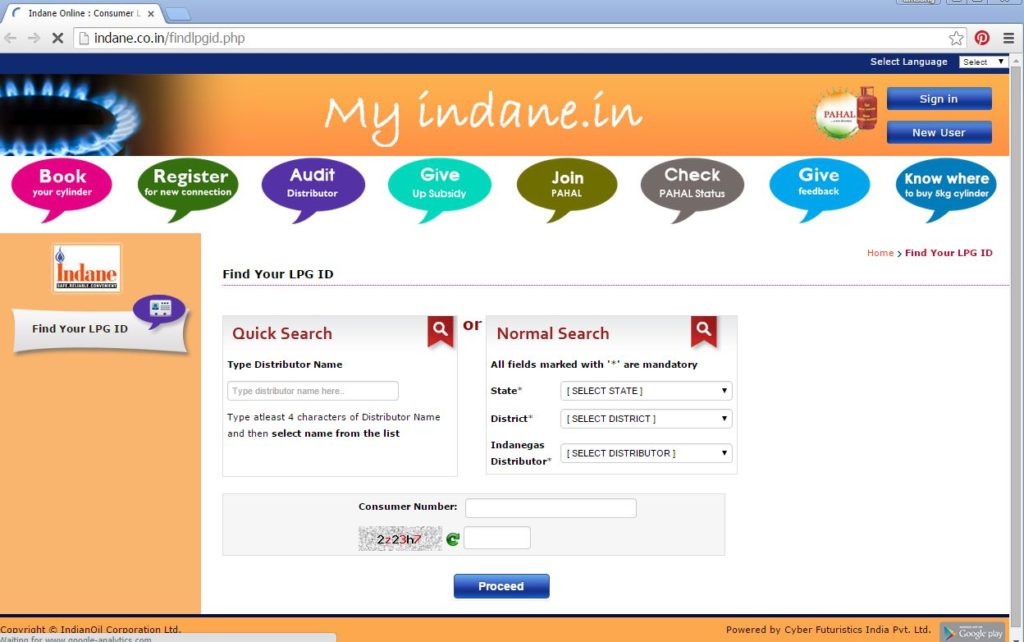
Task: Click the Sign in button
Action: (x=939, y=99)
